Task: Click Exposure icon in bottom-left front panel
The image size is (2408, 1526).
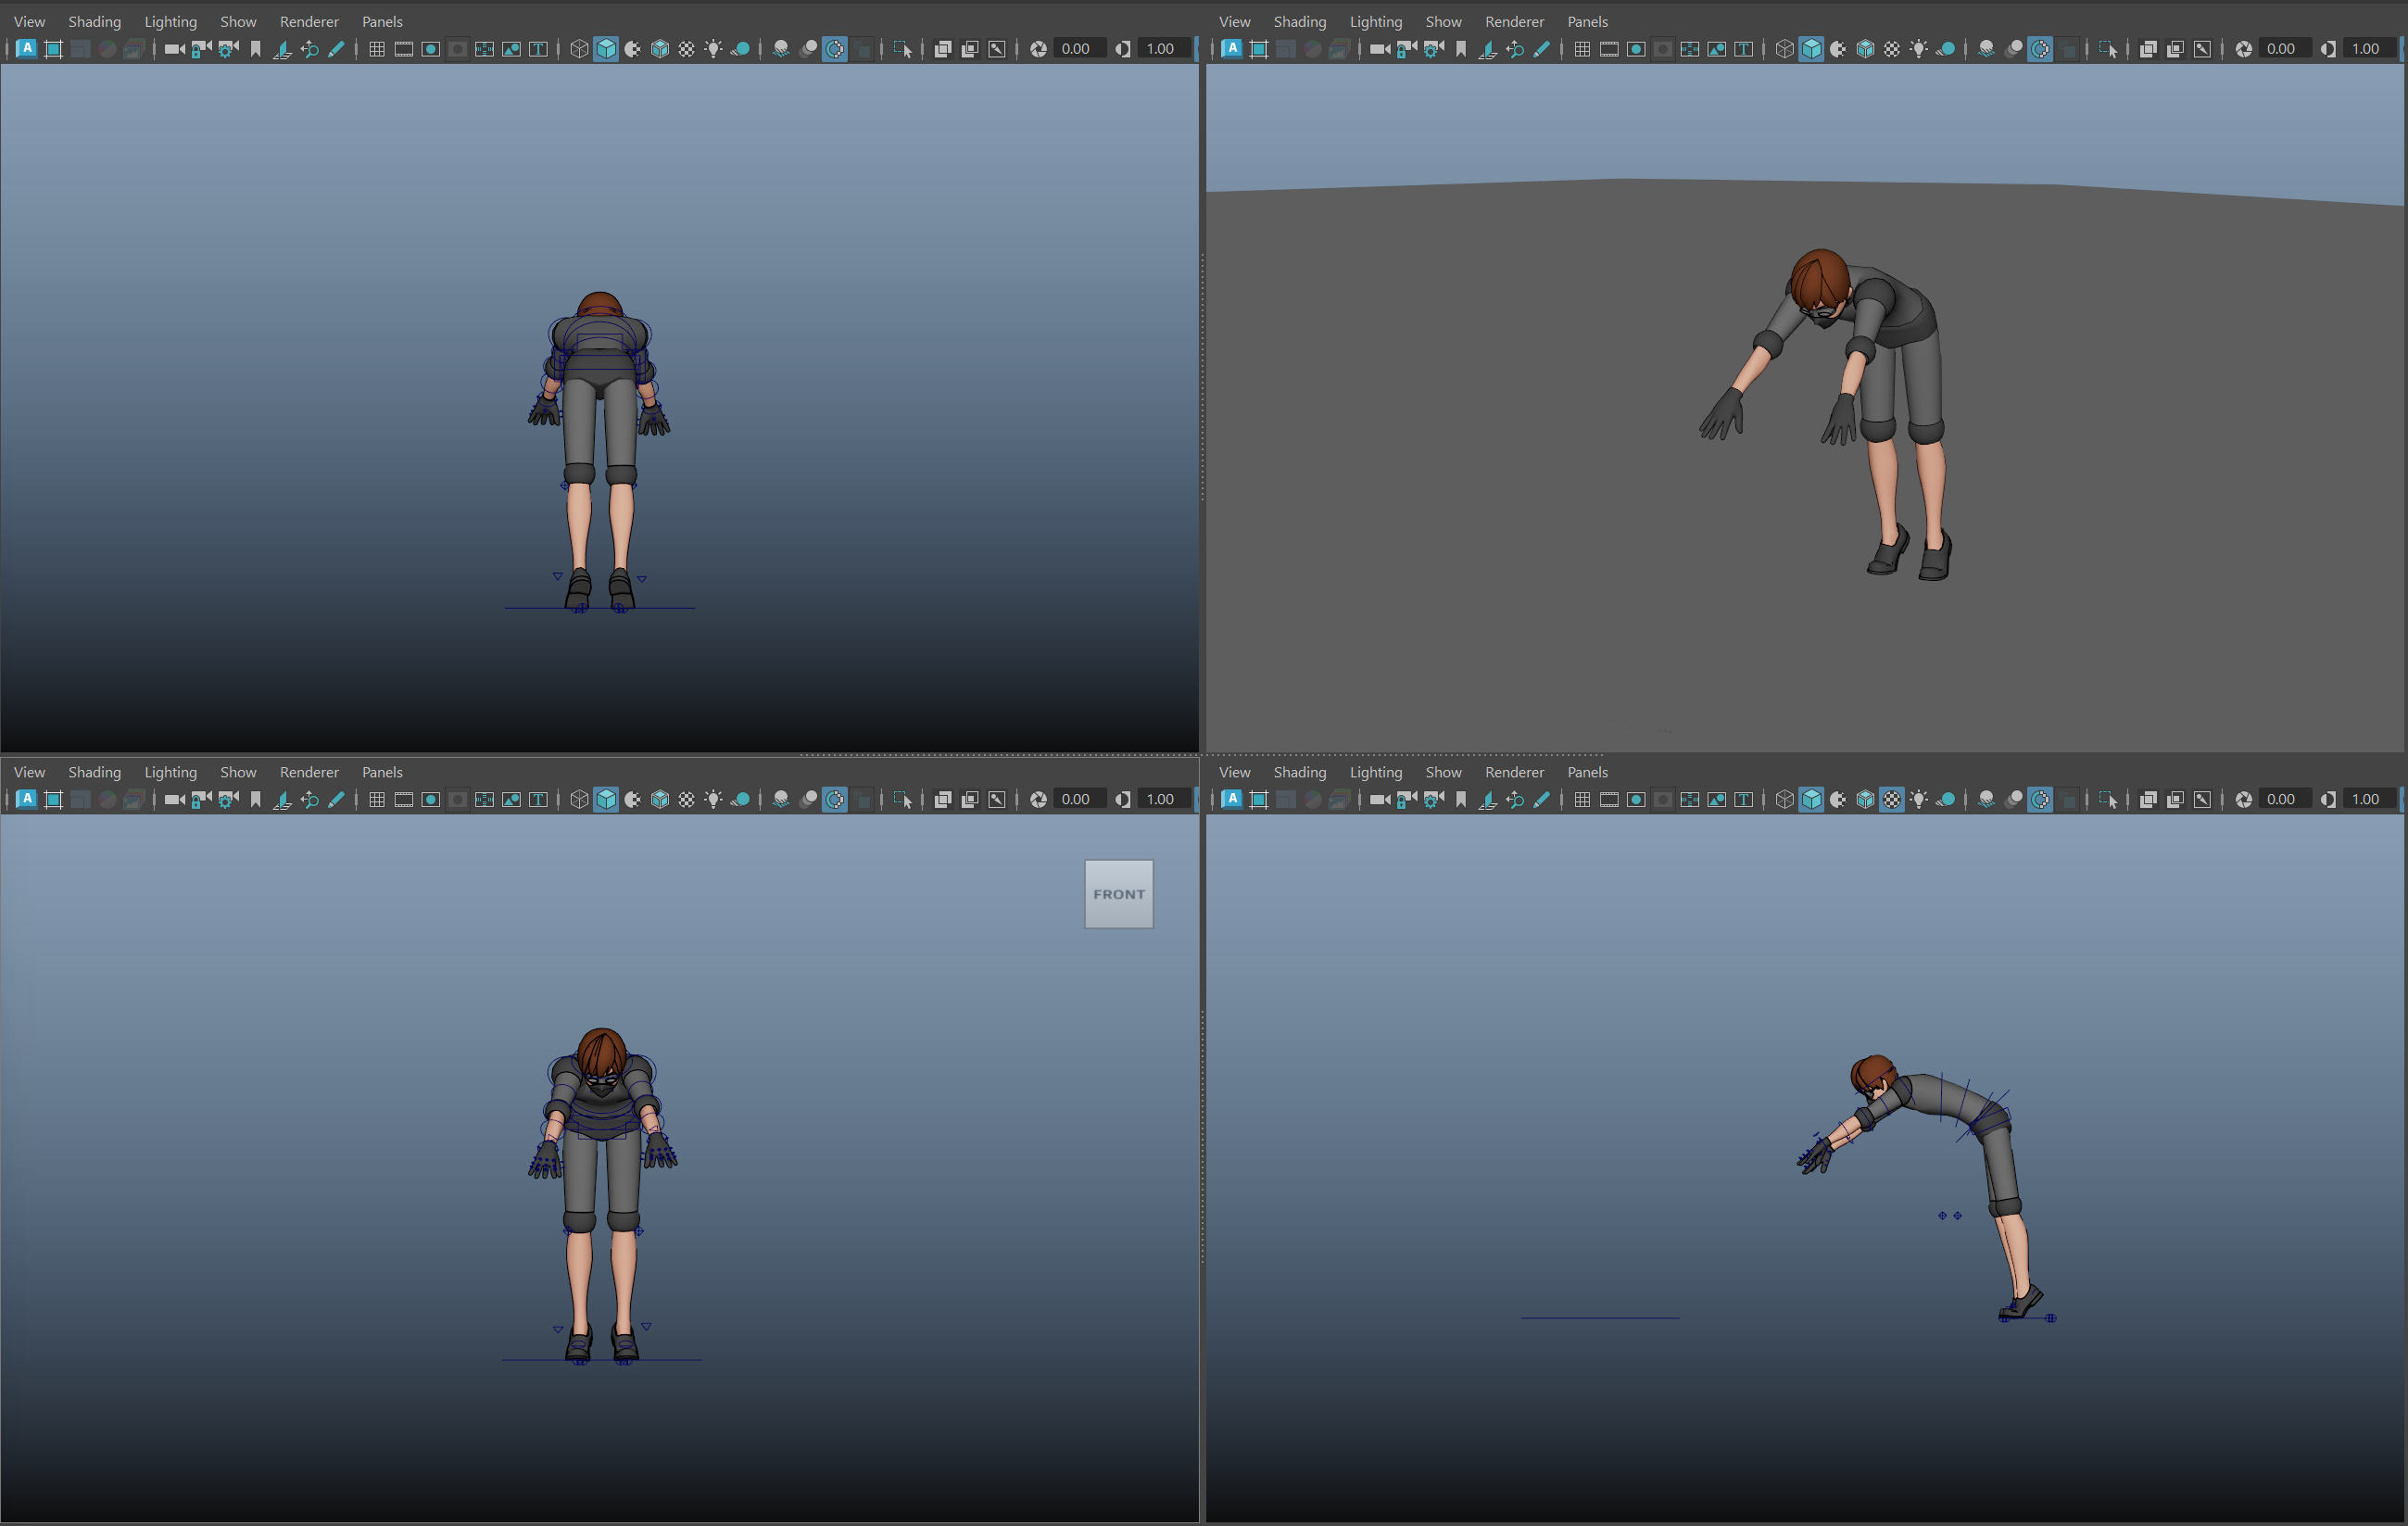Action: coord(1038,799)
